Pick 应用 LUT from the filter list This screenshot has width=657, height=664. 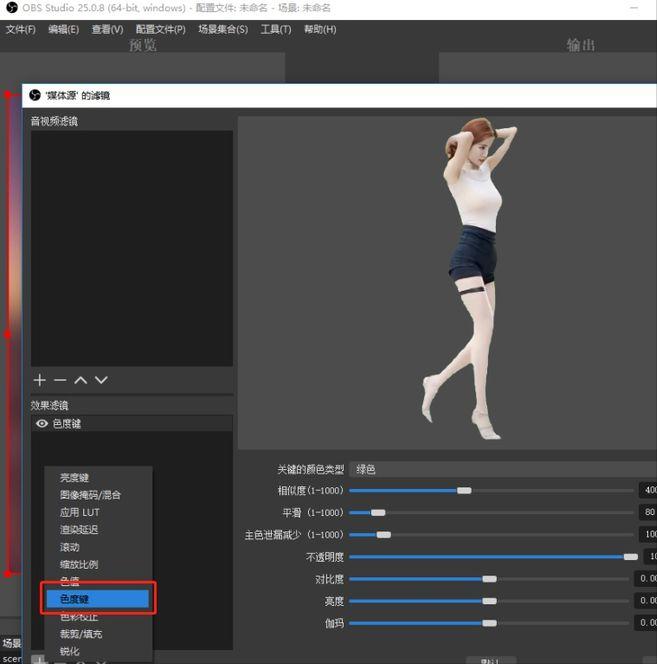pyautogui.click(x=79, y=512)
